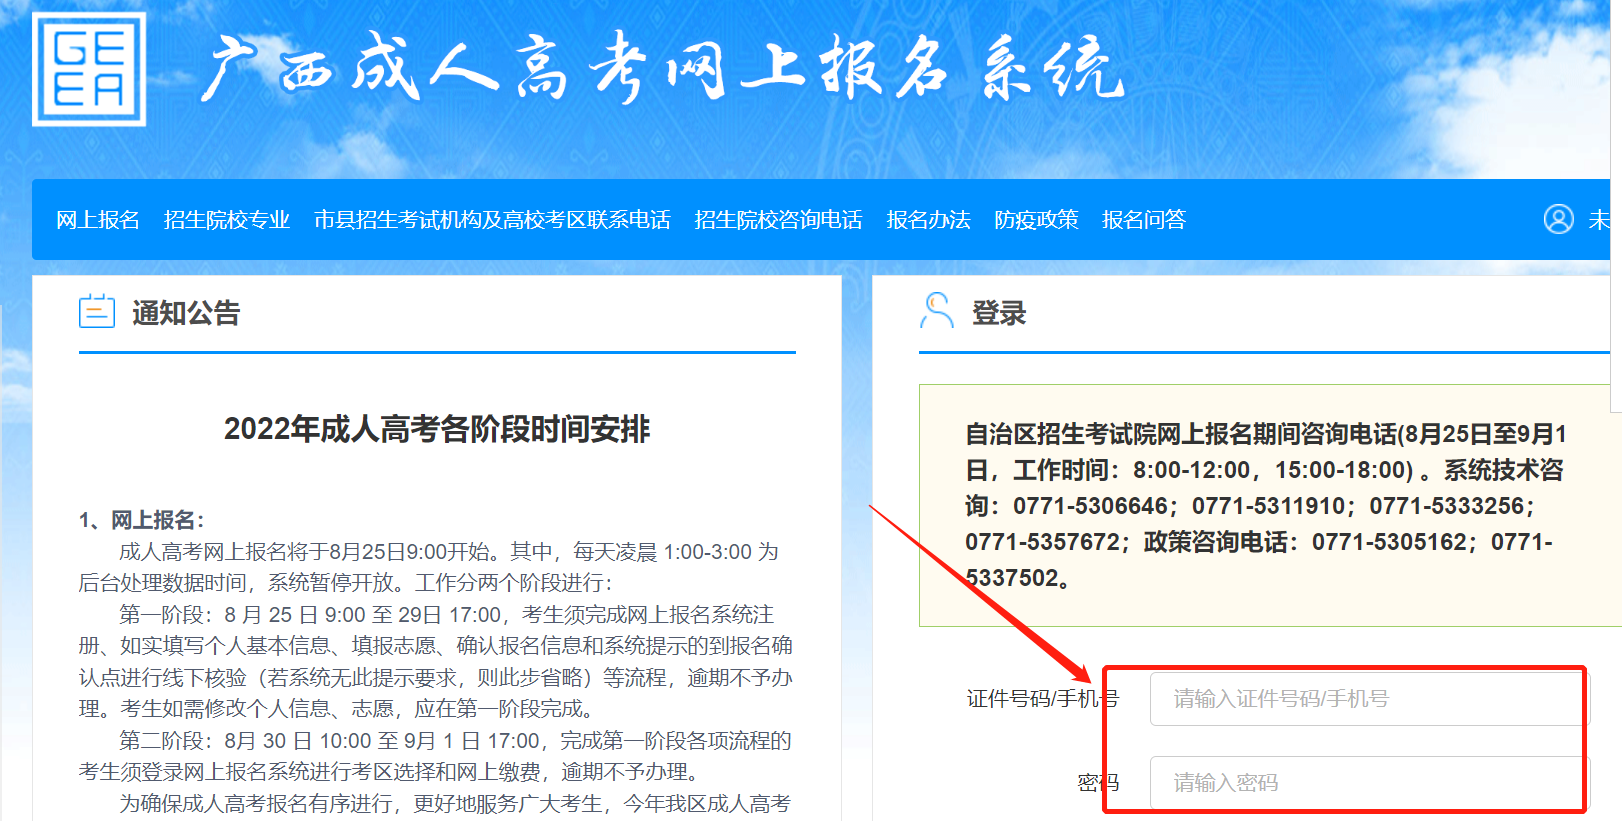Click the 广西成人高考网上报名系统 site title
1622x821 pixels.
click(x=662, y=68)
